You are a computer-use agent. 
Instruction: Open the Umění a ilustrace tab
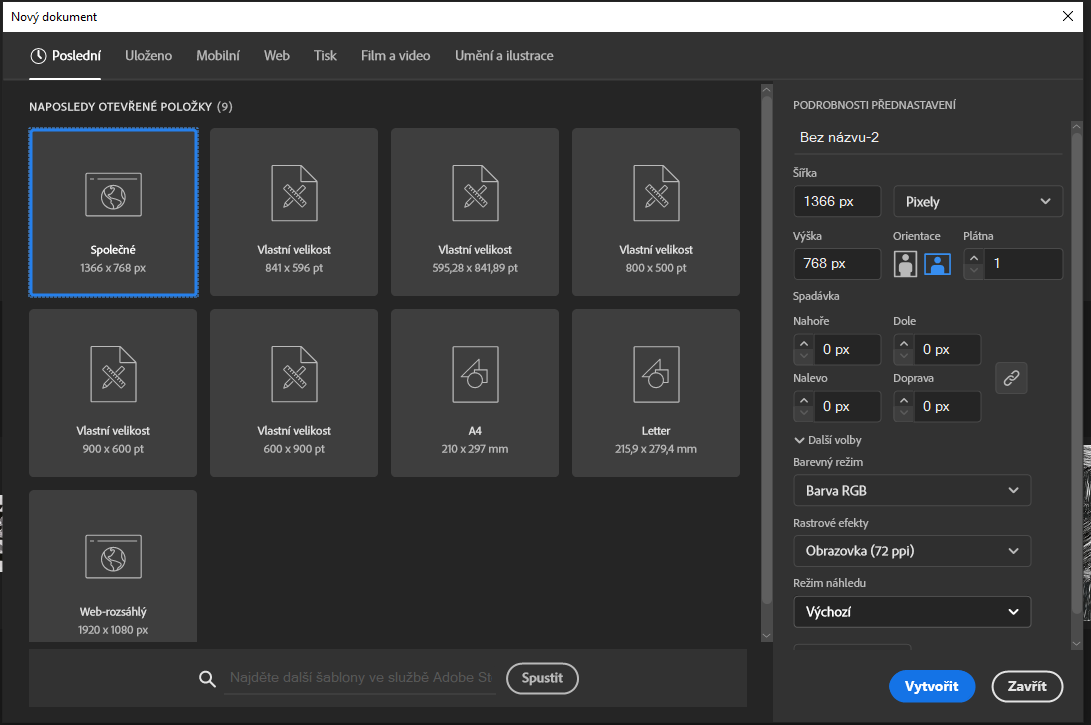(x=504, y=56)
